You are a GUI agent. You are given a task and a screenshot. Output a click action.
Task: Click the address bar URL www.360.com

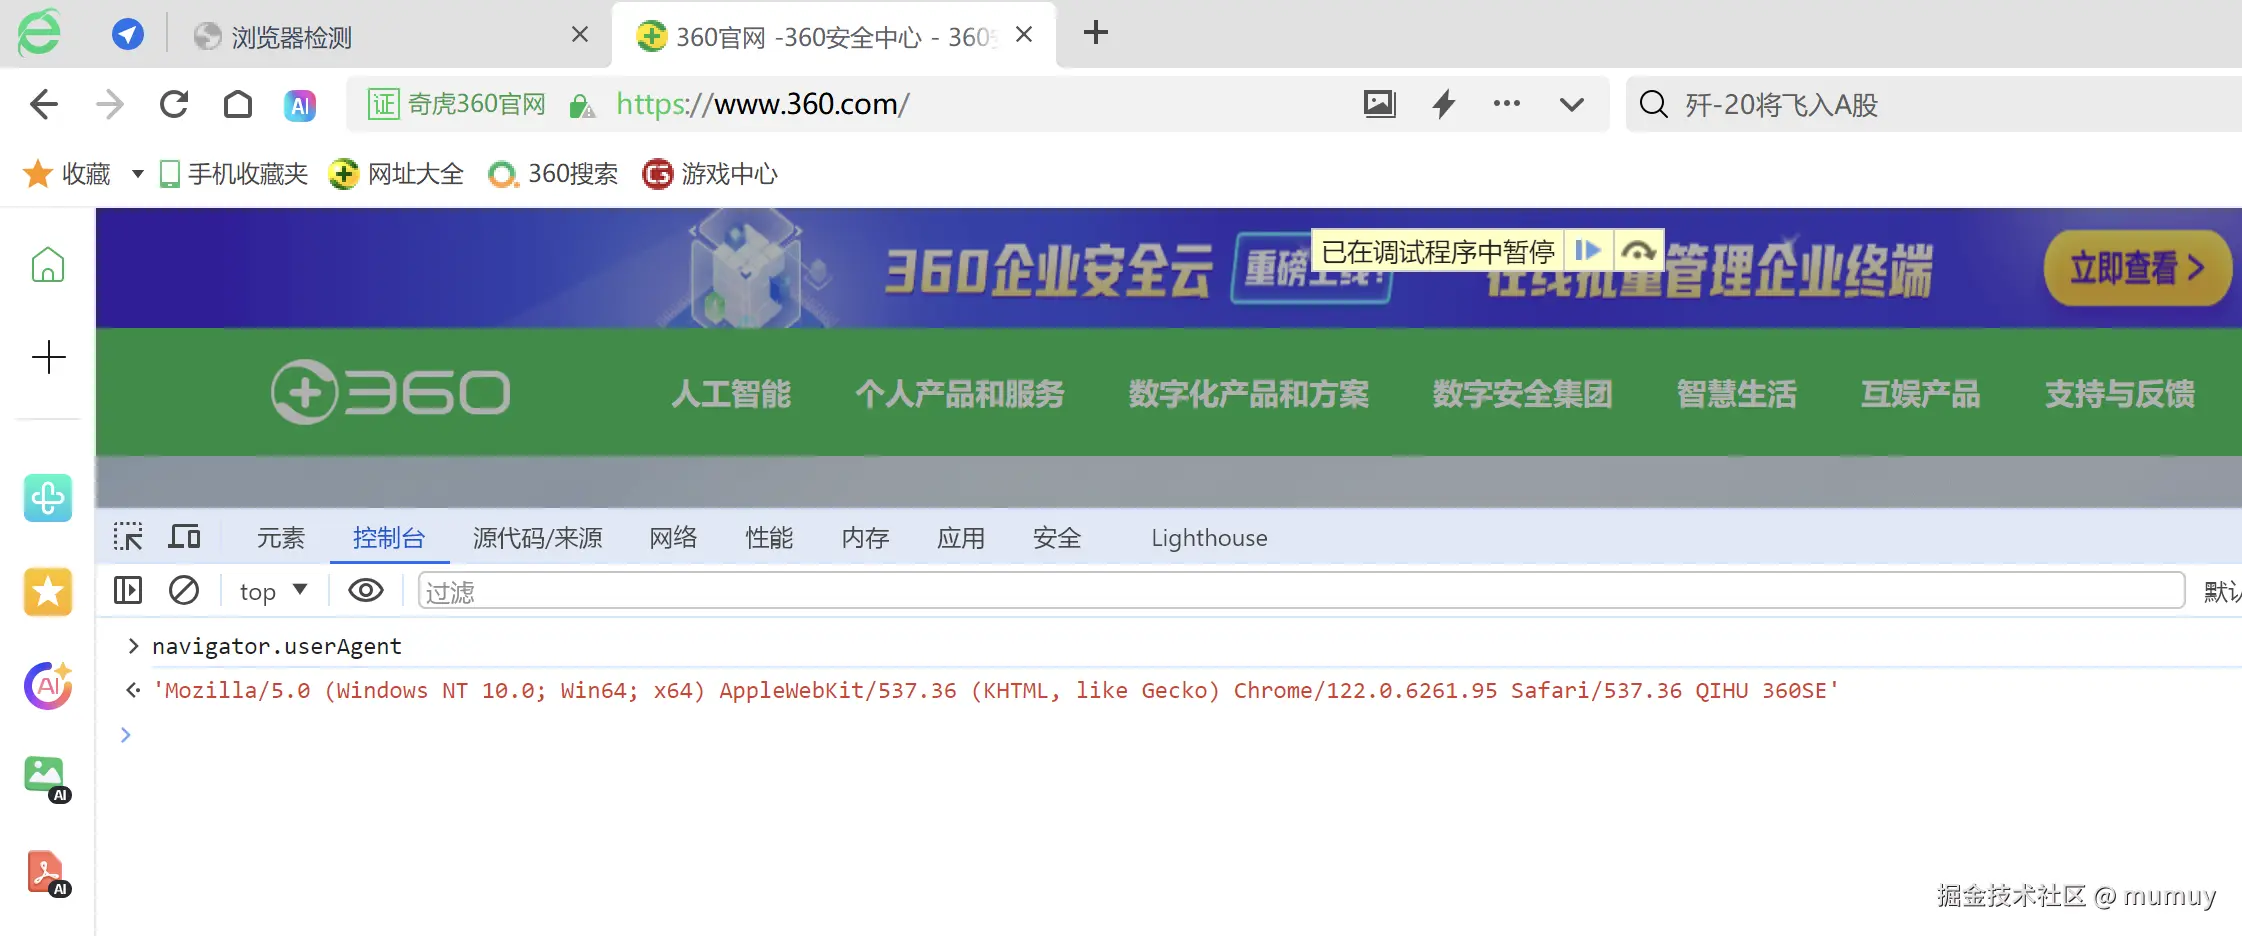pyautogui.click(x=763, y=104)
